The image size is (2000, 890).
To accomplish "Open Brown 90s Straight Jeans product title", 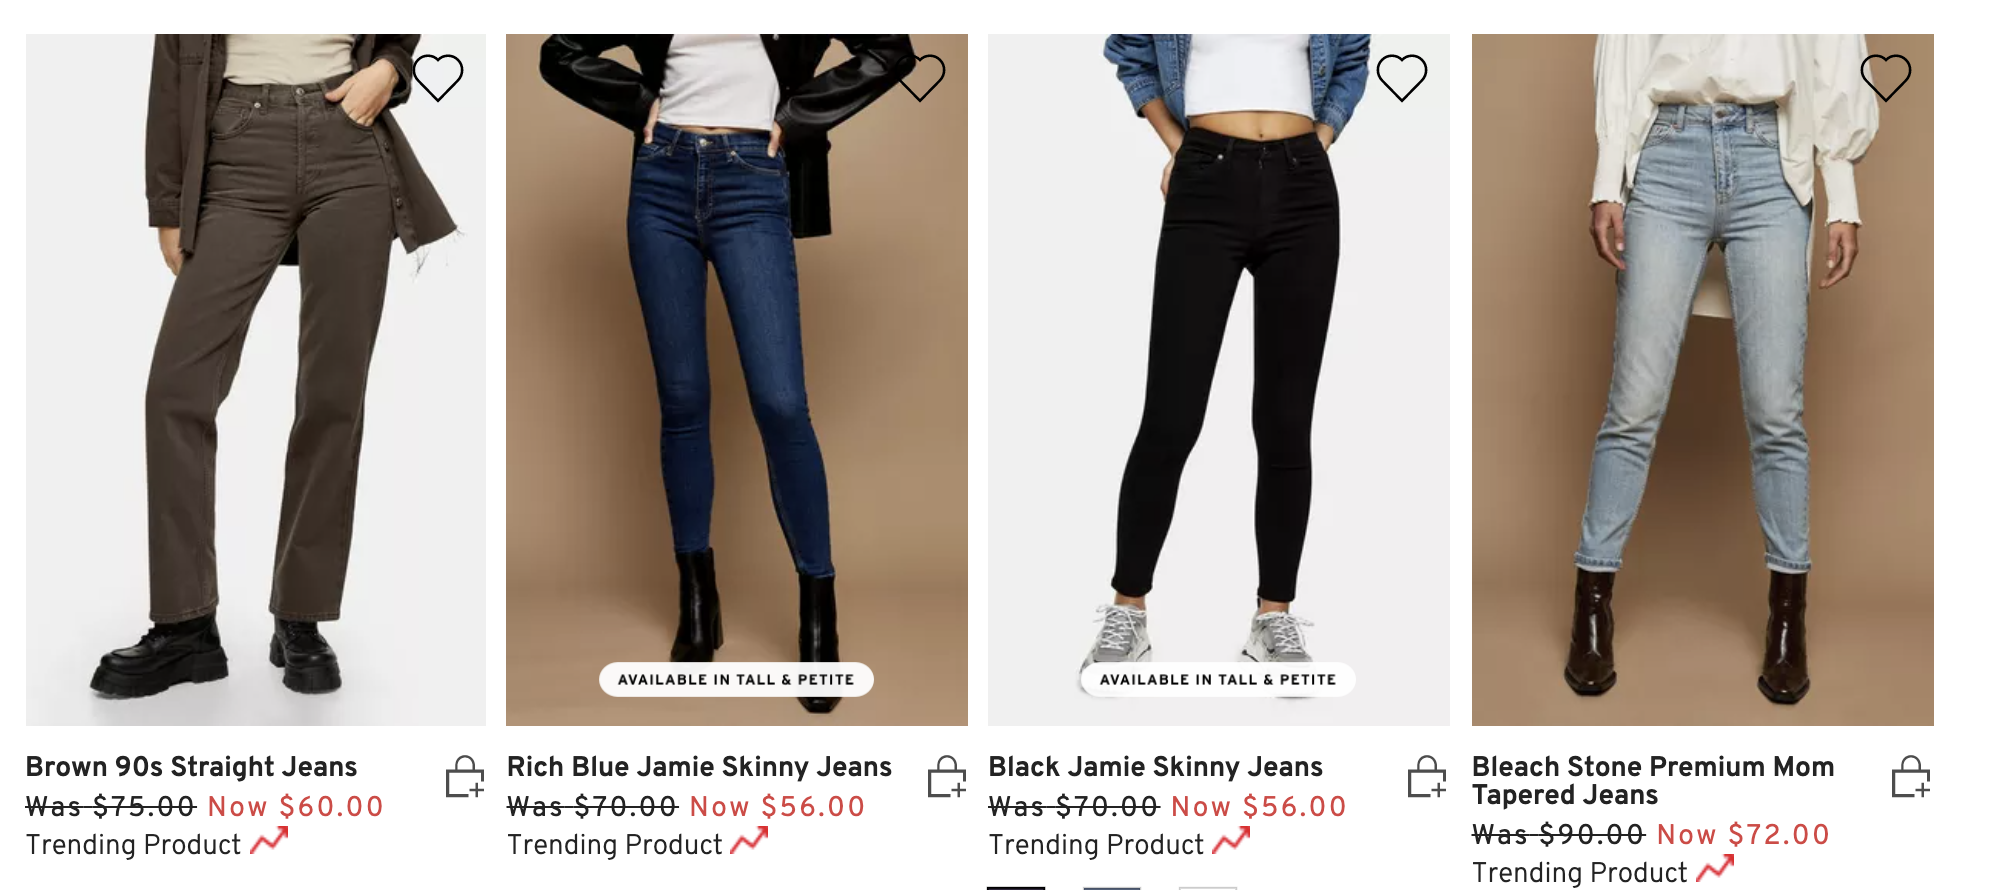I will click(x=191, y=767).
